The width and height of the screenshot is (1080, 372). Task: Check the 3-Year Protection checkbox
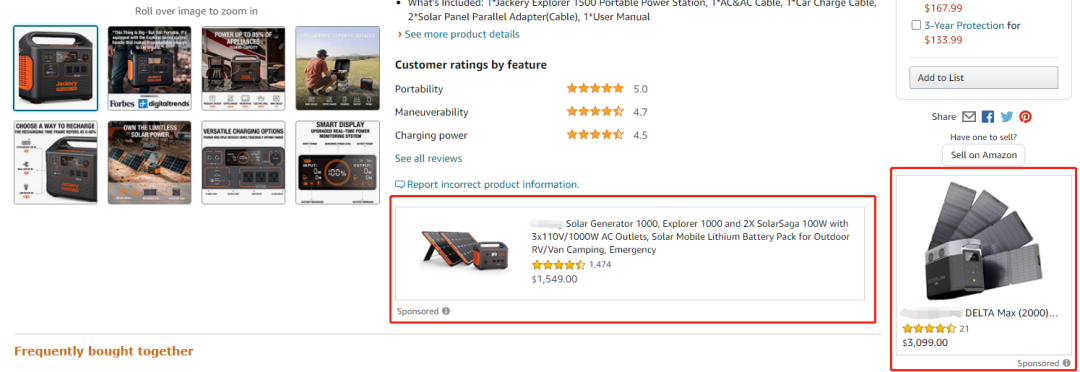click(916, 25)
